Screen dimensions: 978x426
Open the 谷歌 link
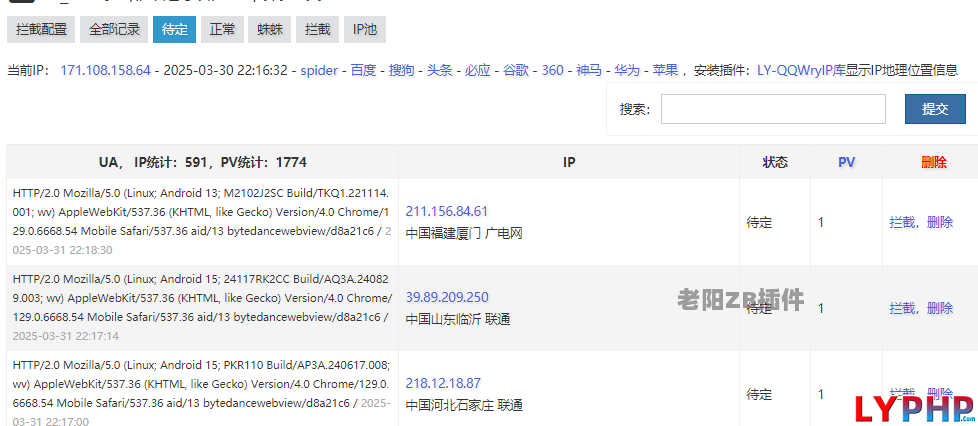click(516, 70)
